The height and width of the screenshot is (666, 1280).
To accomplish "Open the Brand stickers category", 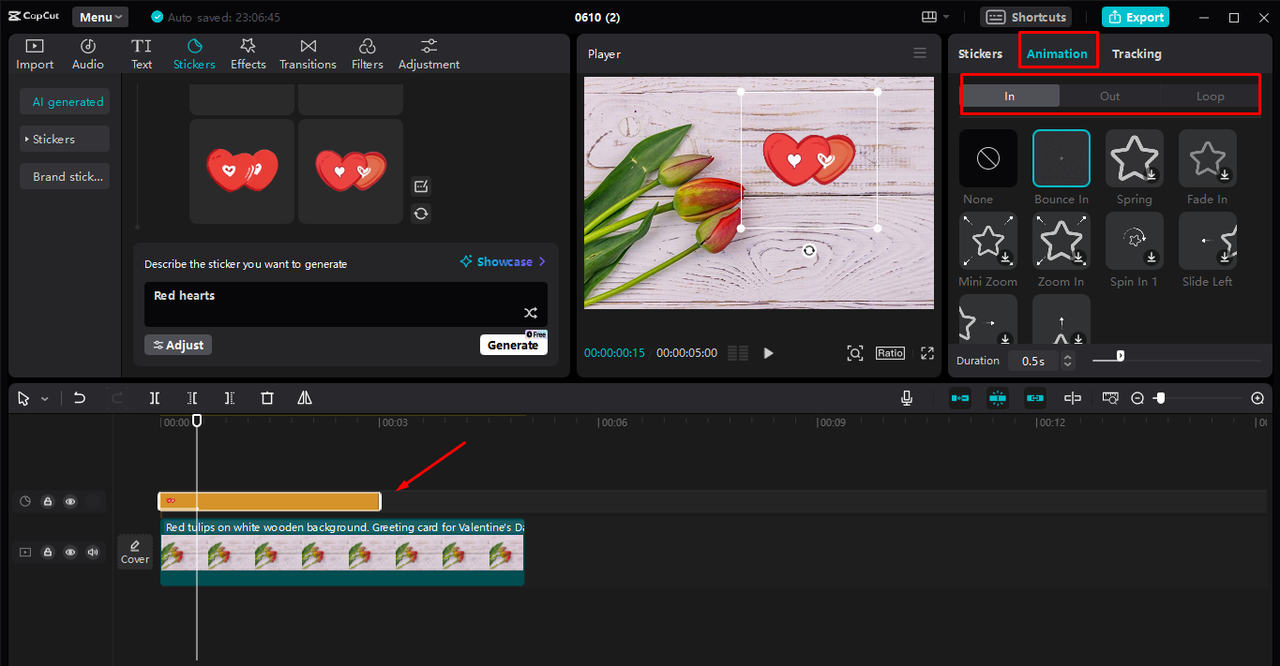I will click(x=63, y=177).
